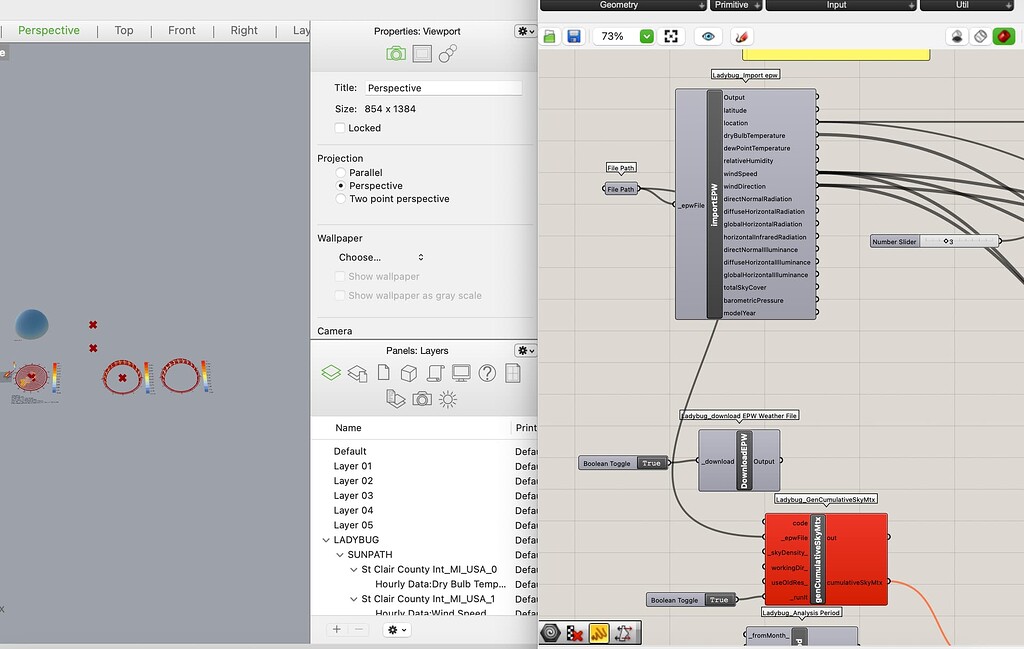Open the named views camera panel icon
This screenshot has width=1024, height=649.
pyautogui.click(x=422, y=399)
